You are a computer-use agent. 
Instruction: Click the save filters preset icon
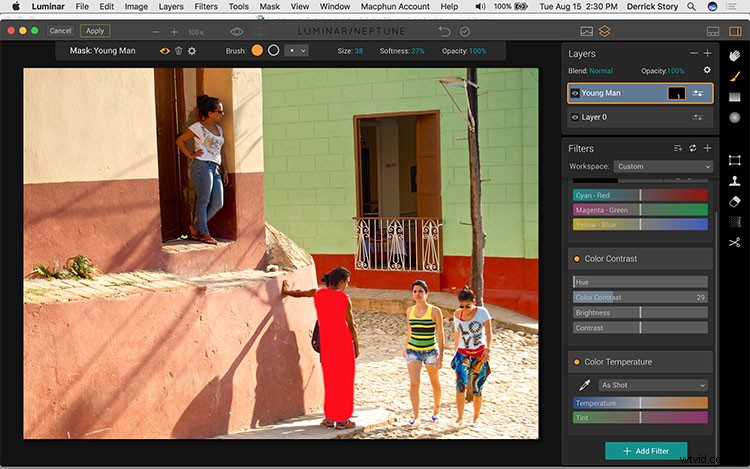[678, 148]
